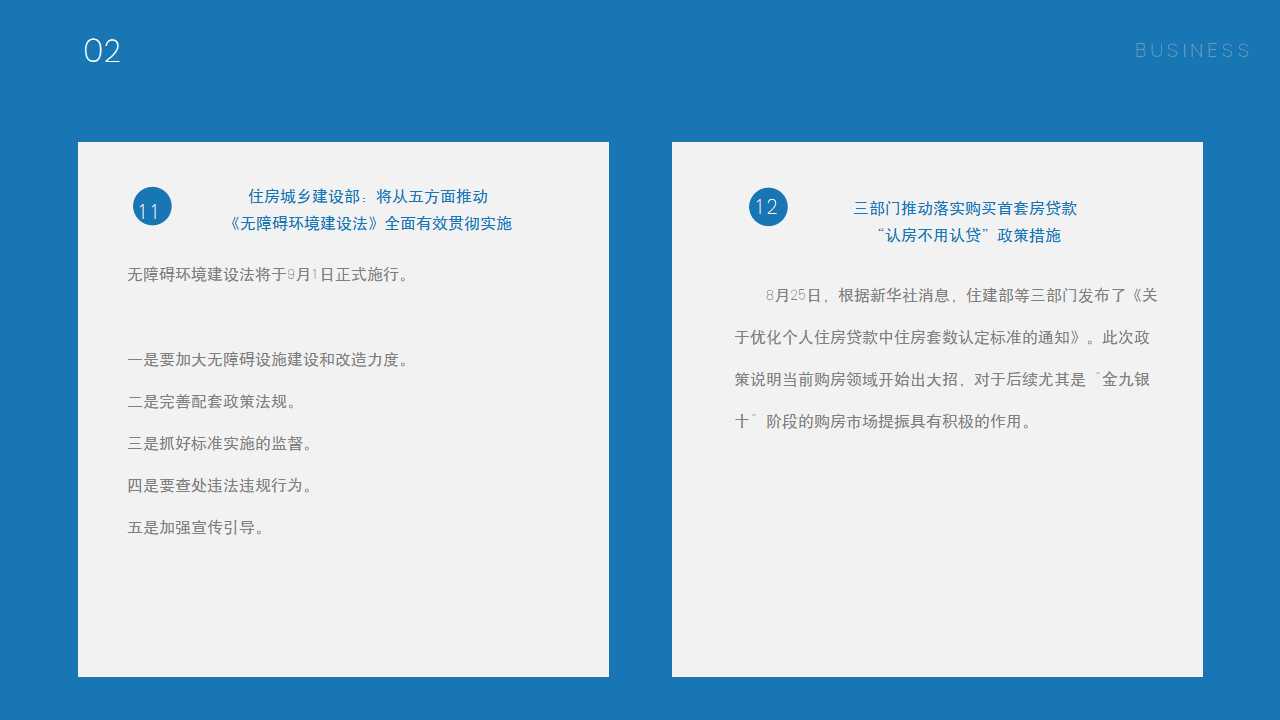Click the line 一是要加大无障碍设施建设和改造力度
Image resolution: width=1280 pixels, height=720 pixels.
(x=268, y=360)
